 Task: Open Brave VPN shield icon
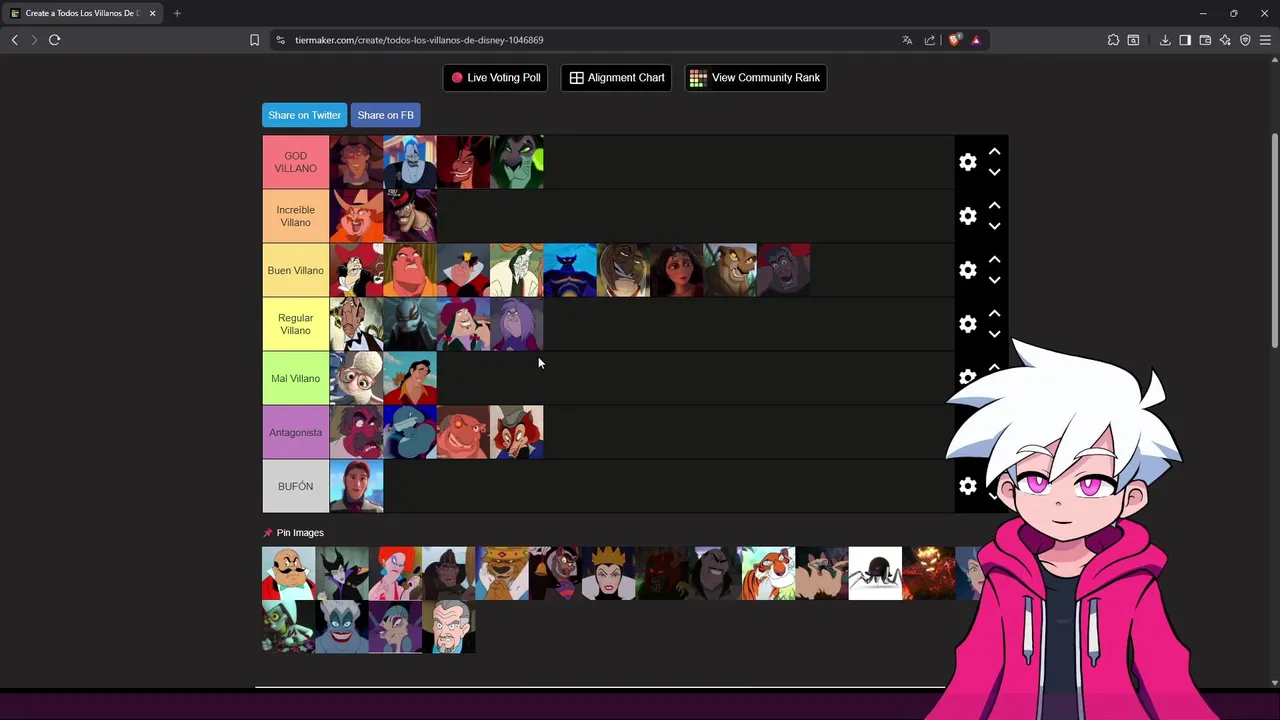point(1245,40)
